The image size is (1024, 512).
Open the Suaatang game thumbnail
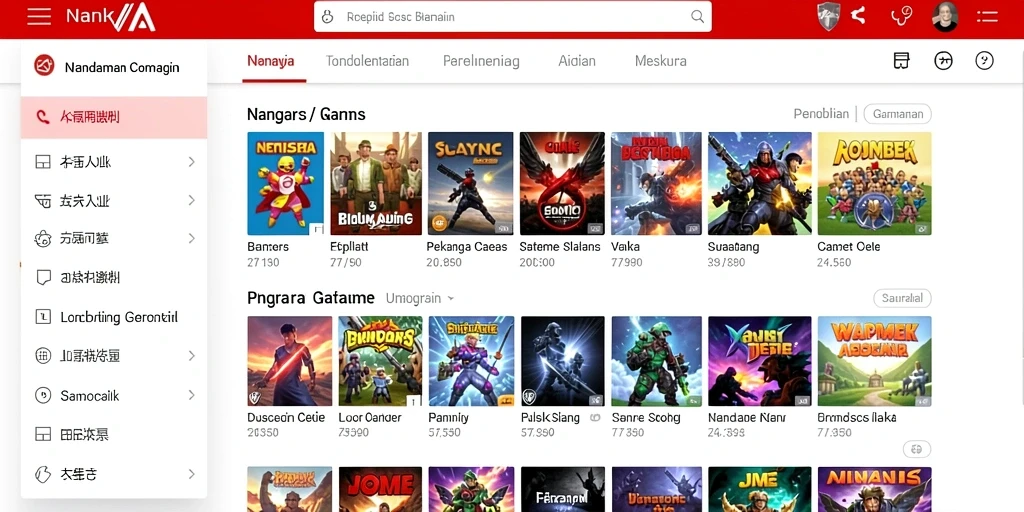[x=760, y=184]
